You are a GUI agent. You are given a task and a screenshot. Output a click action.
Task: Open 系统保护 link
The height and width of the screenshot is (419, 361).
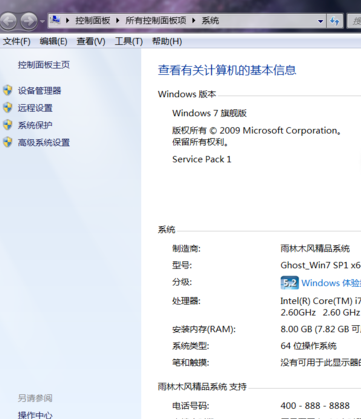tap(35, 125)
